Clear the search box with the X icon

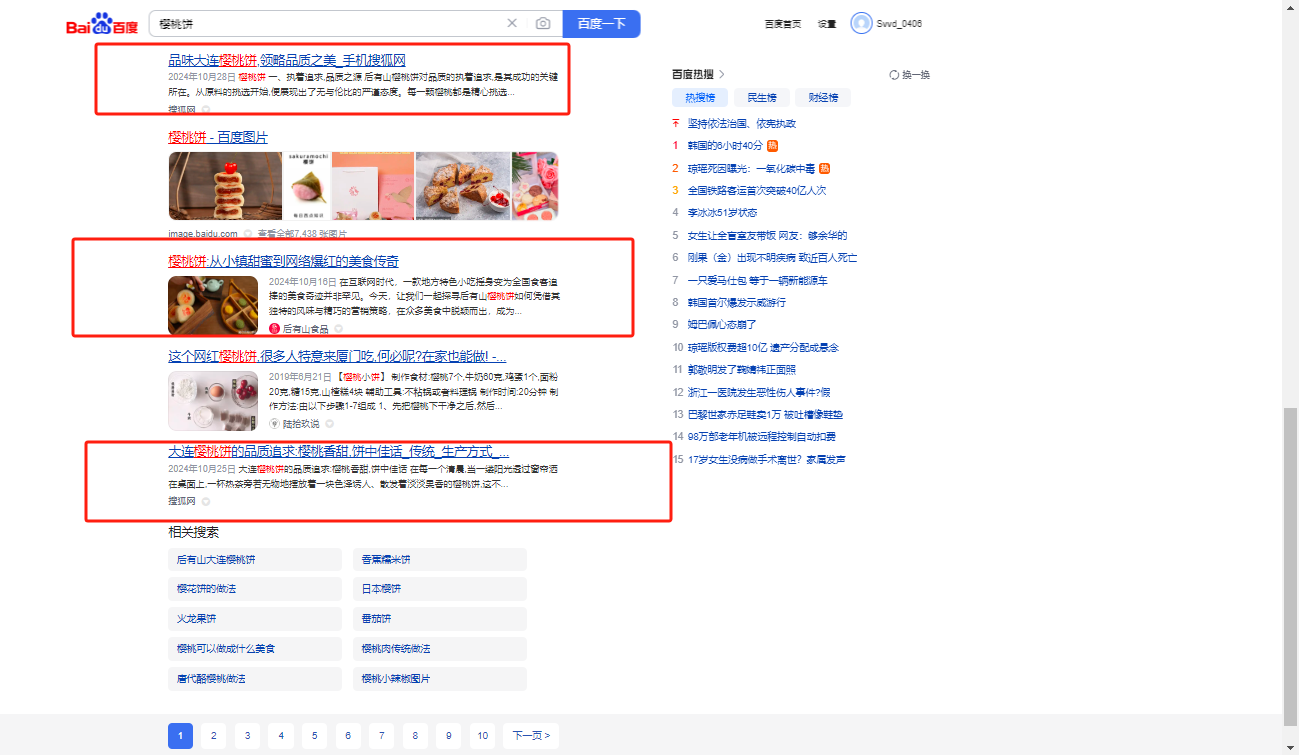click(512, 23)
